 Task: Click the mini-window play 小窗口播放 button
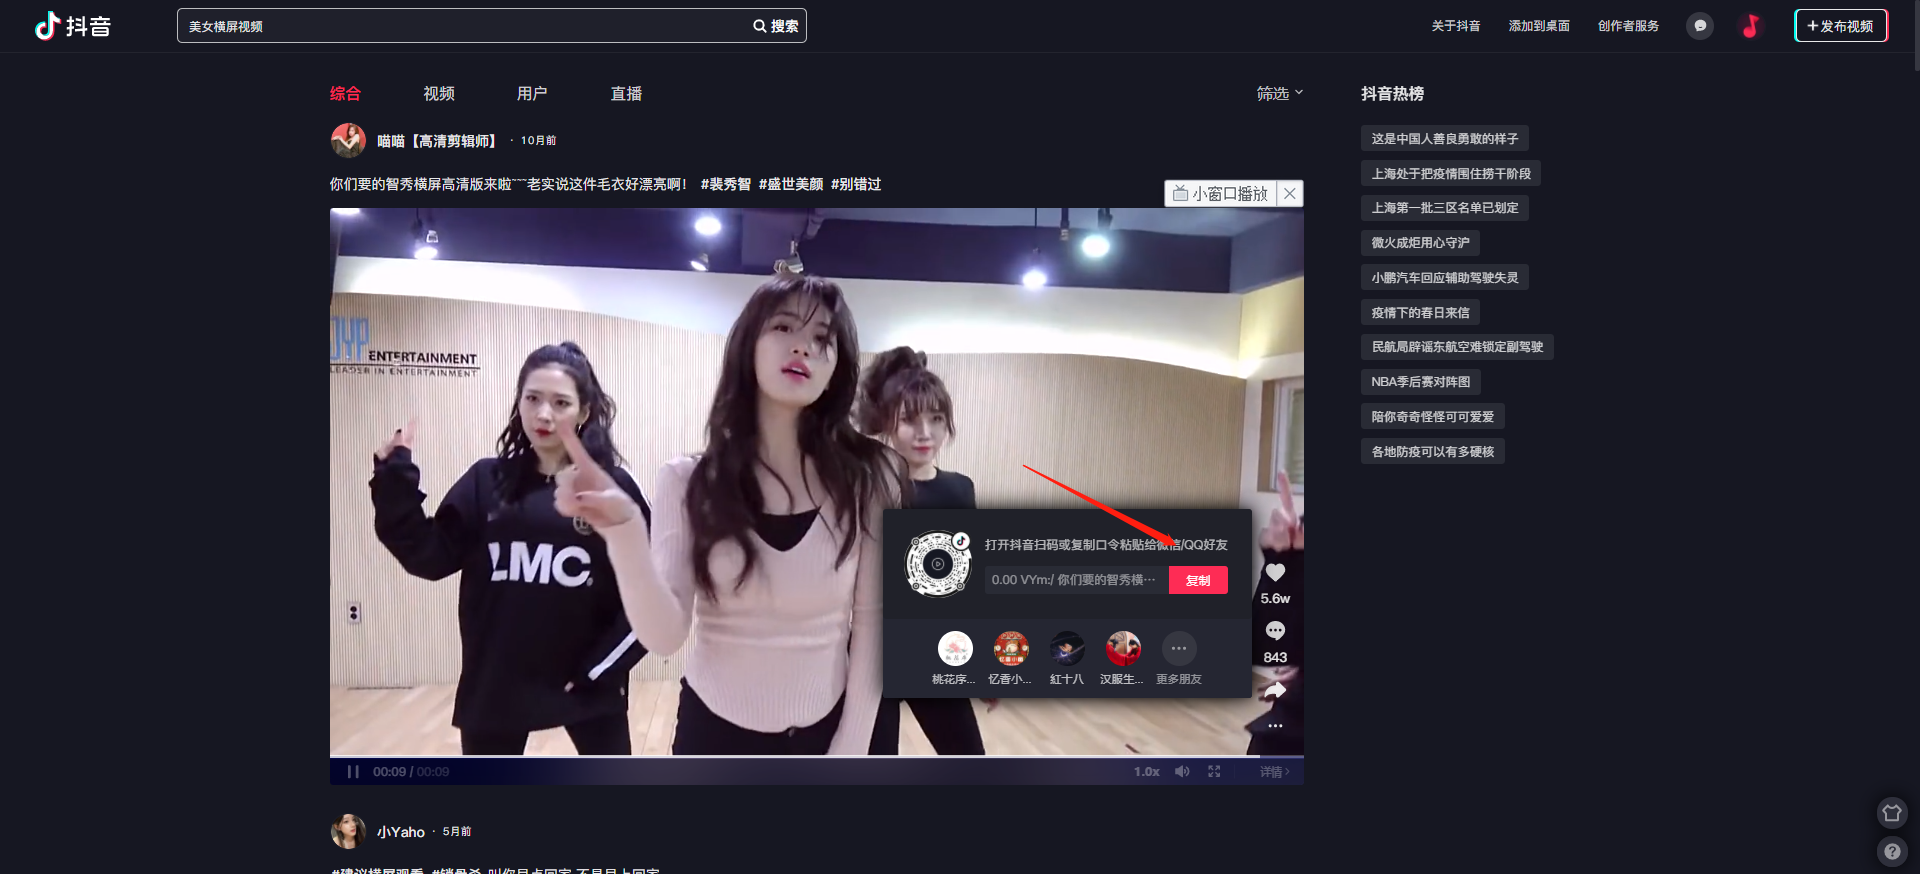click(1221, 194)
